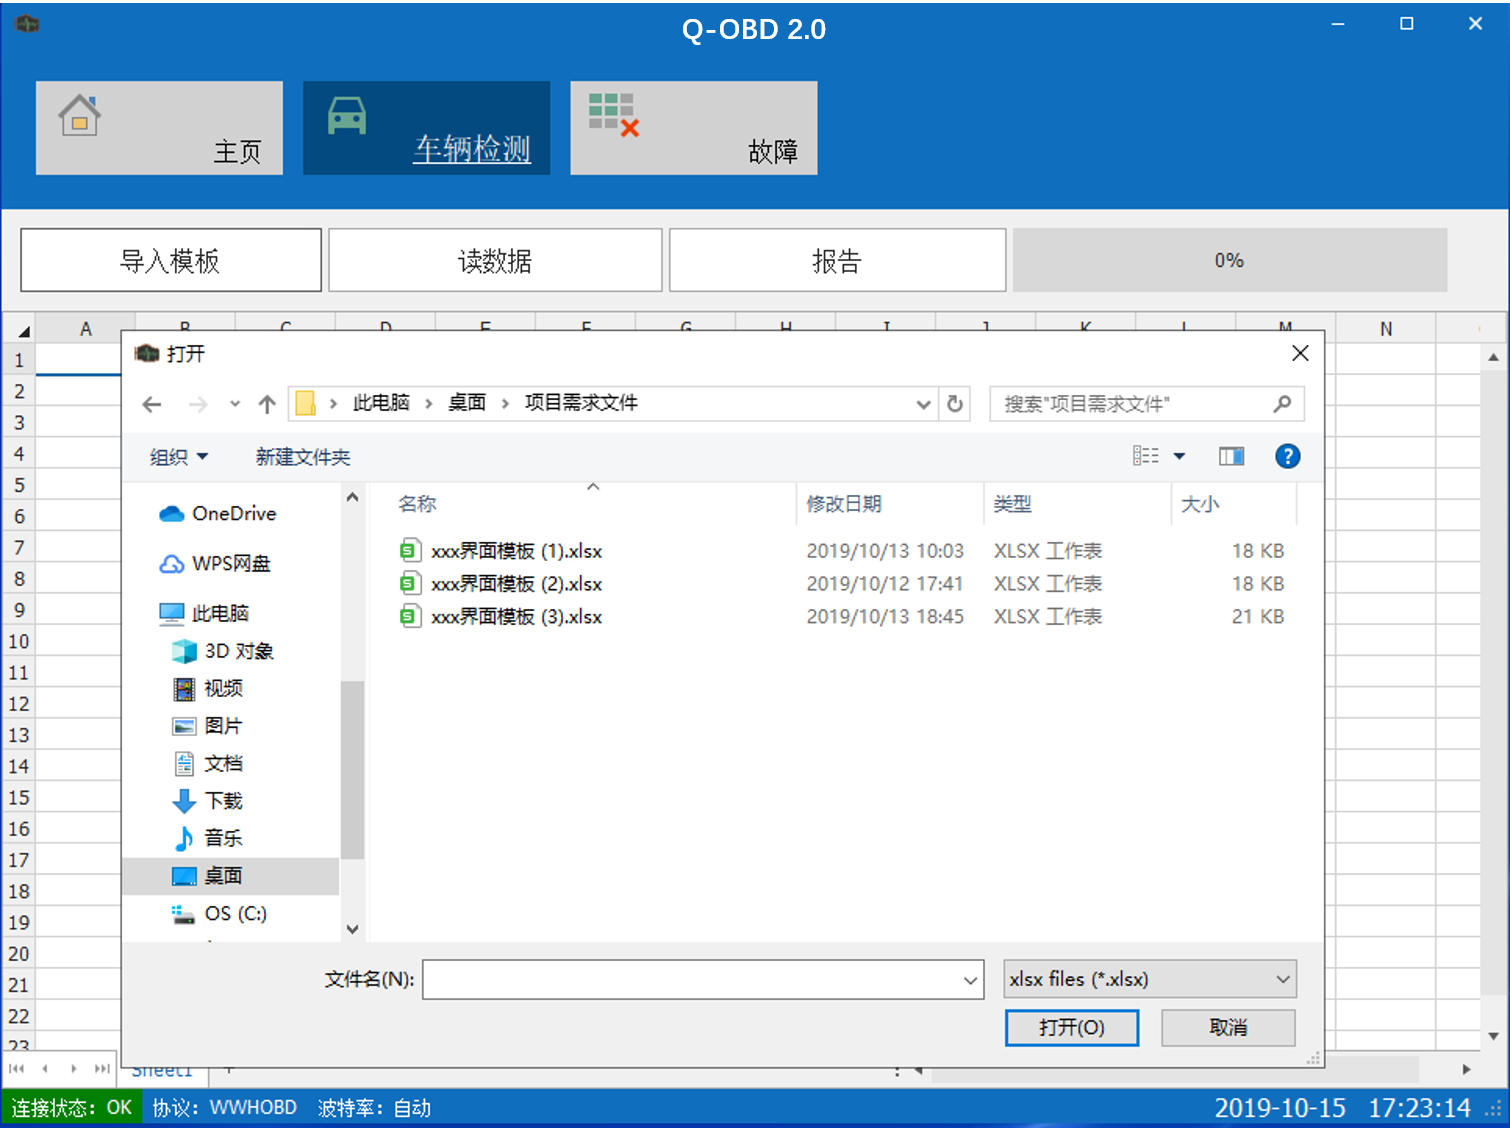Sort by 类型 column header
1510x1128 pixels.
[x=1012, y=504]
